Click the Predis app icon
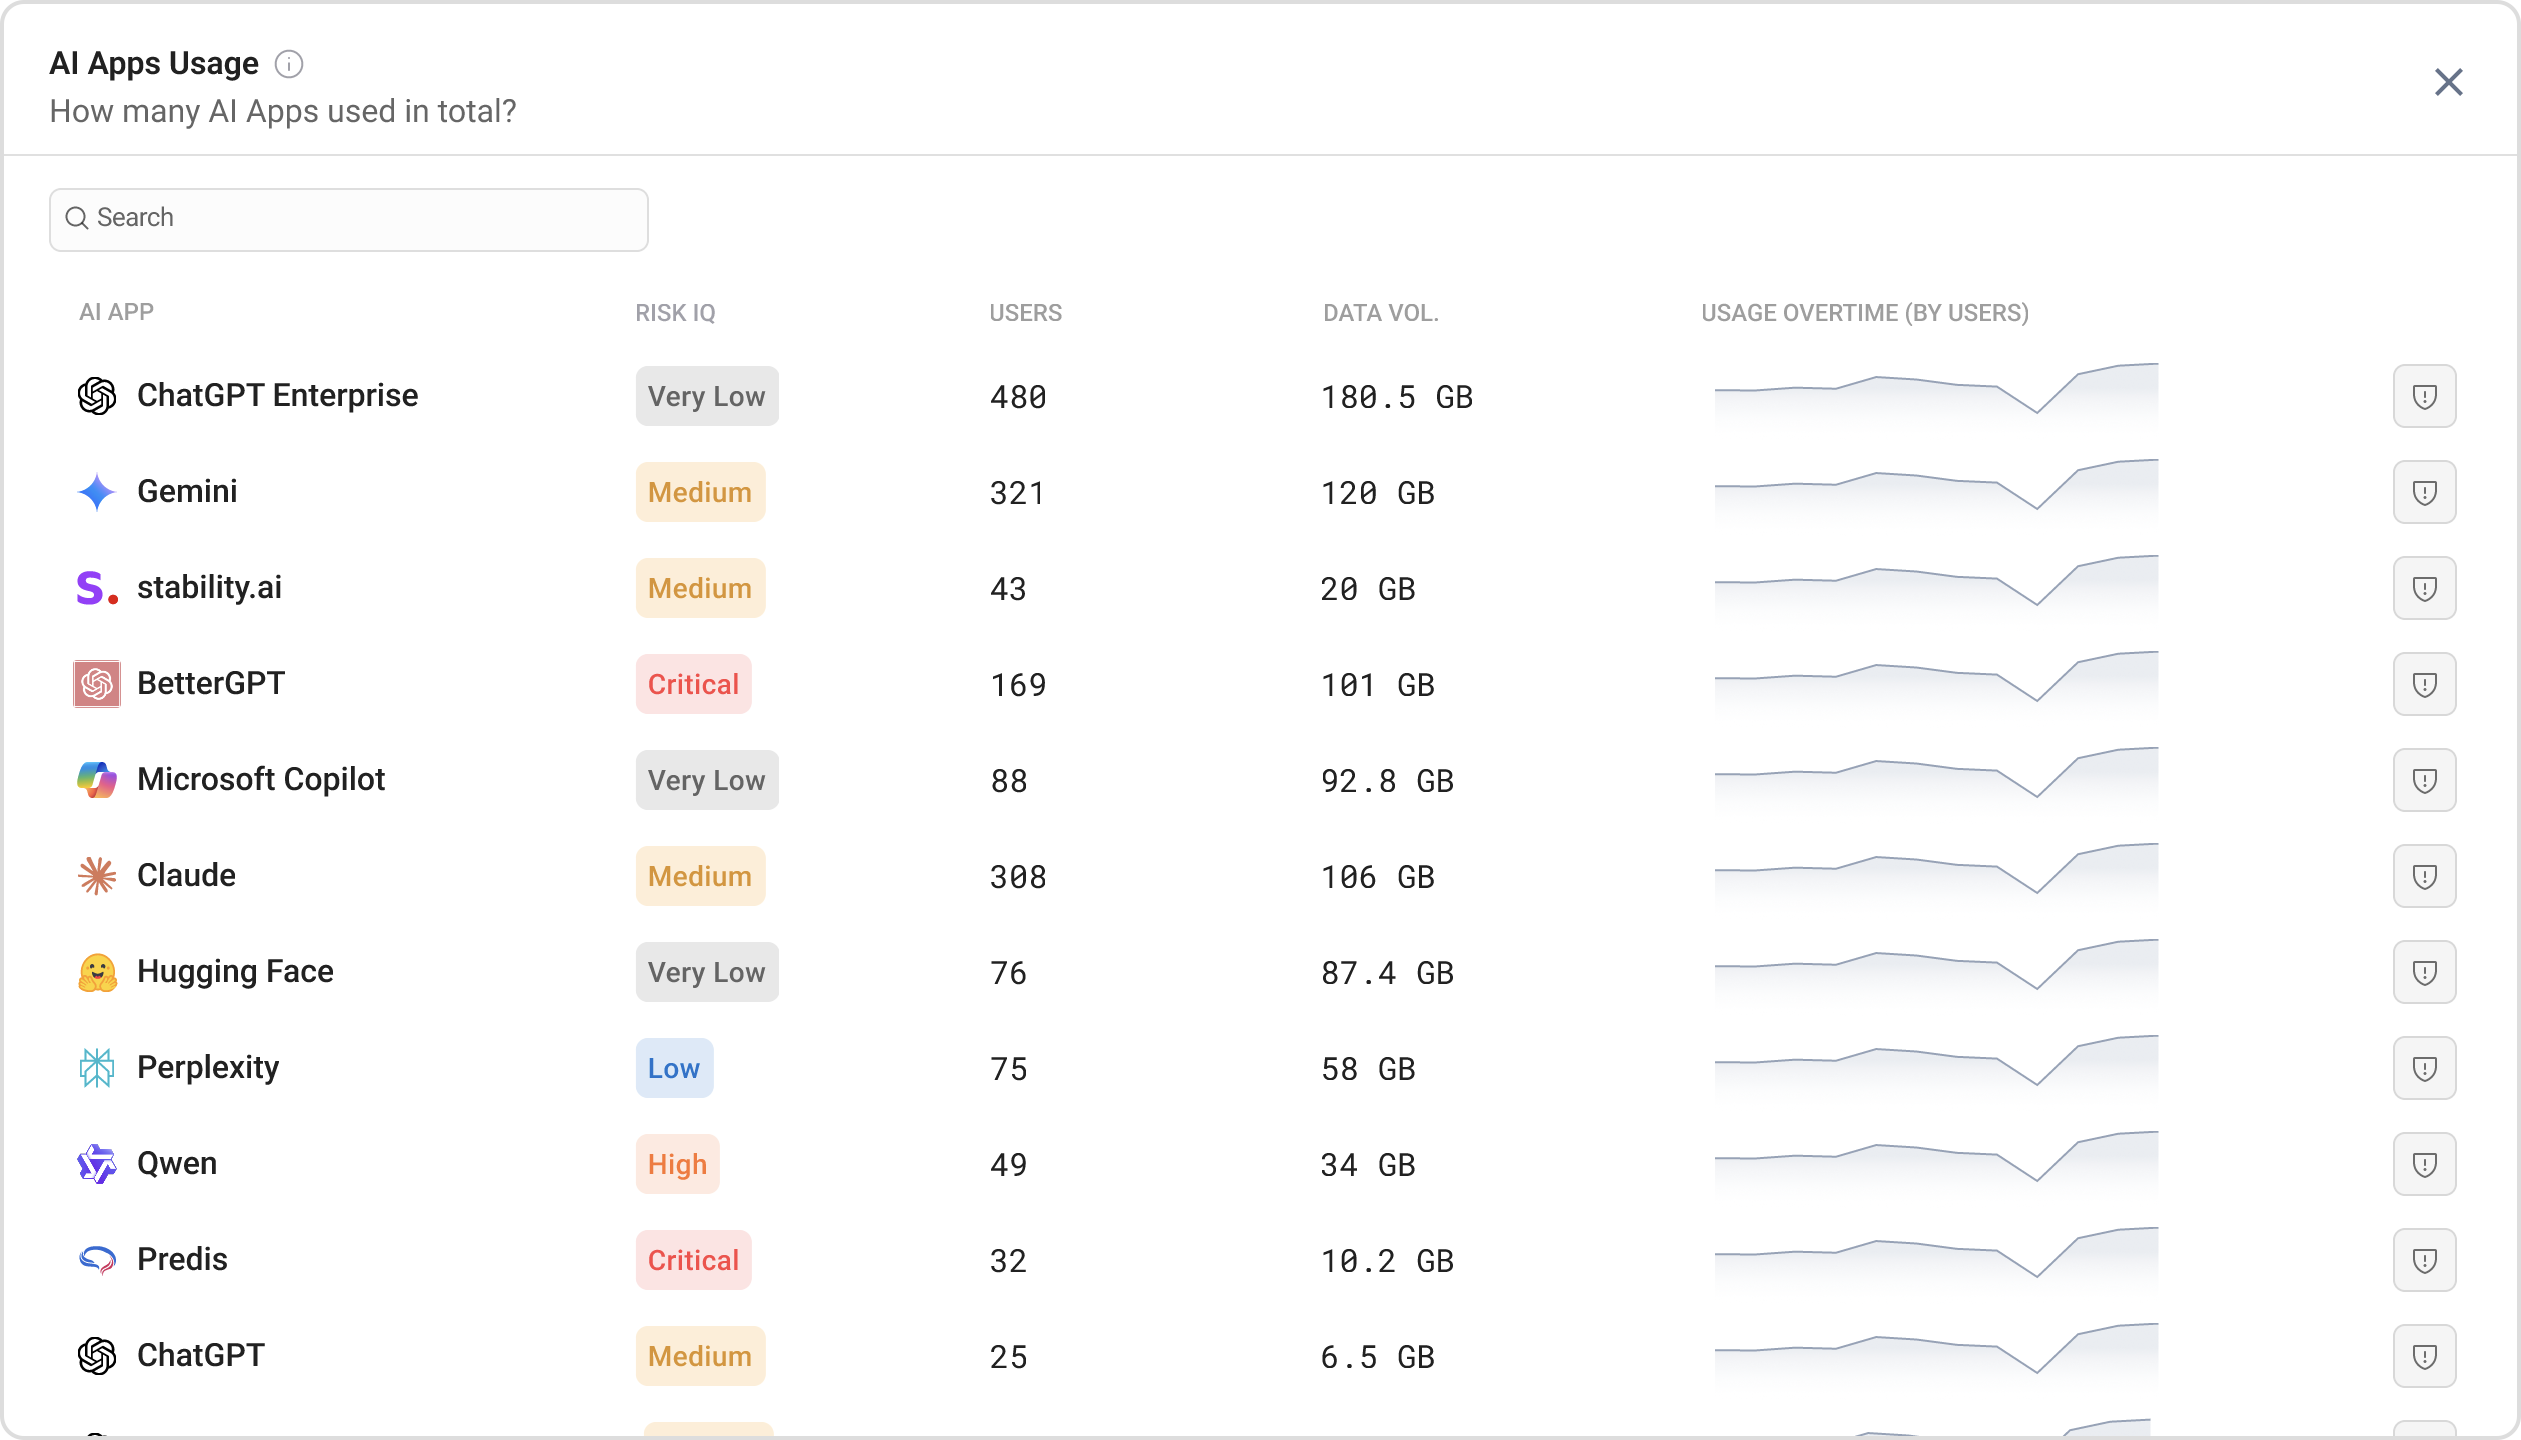Viewport: 2521px width, 1440px height. tap(97, 1259)
